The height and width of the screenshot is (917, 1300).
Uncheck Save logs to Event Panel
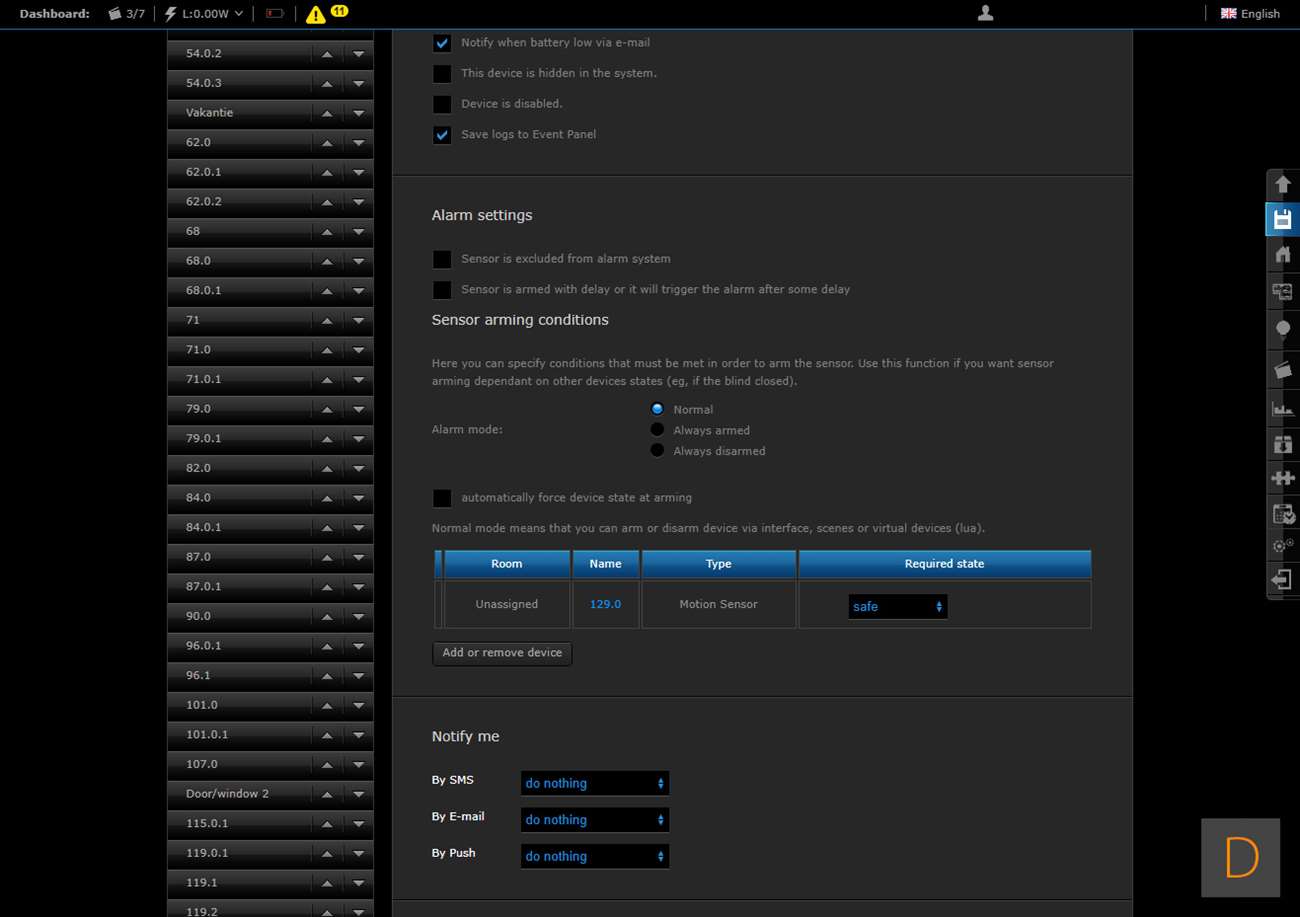(442, 135)
